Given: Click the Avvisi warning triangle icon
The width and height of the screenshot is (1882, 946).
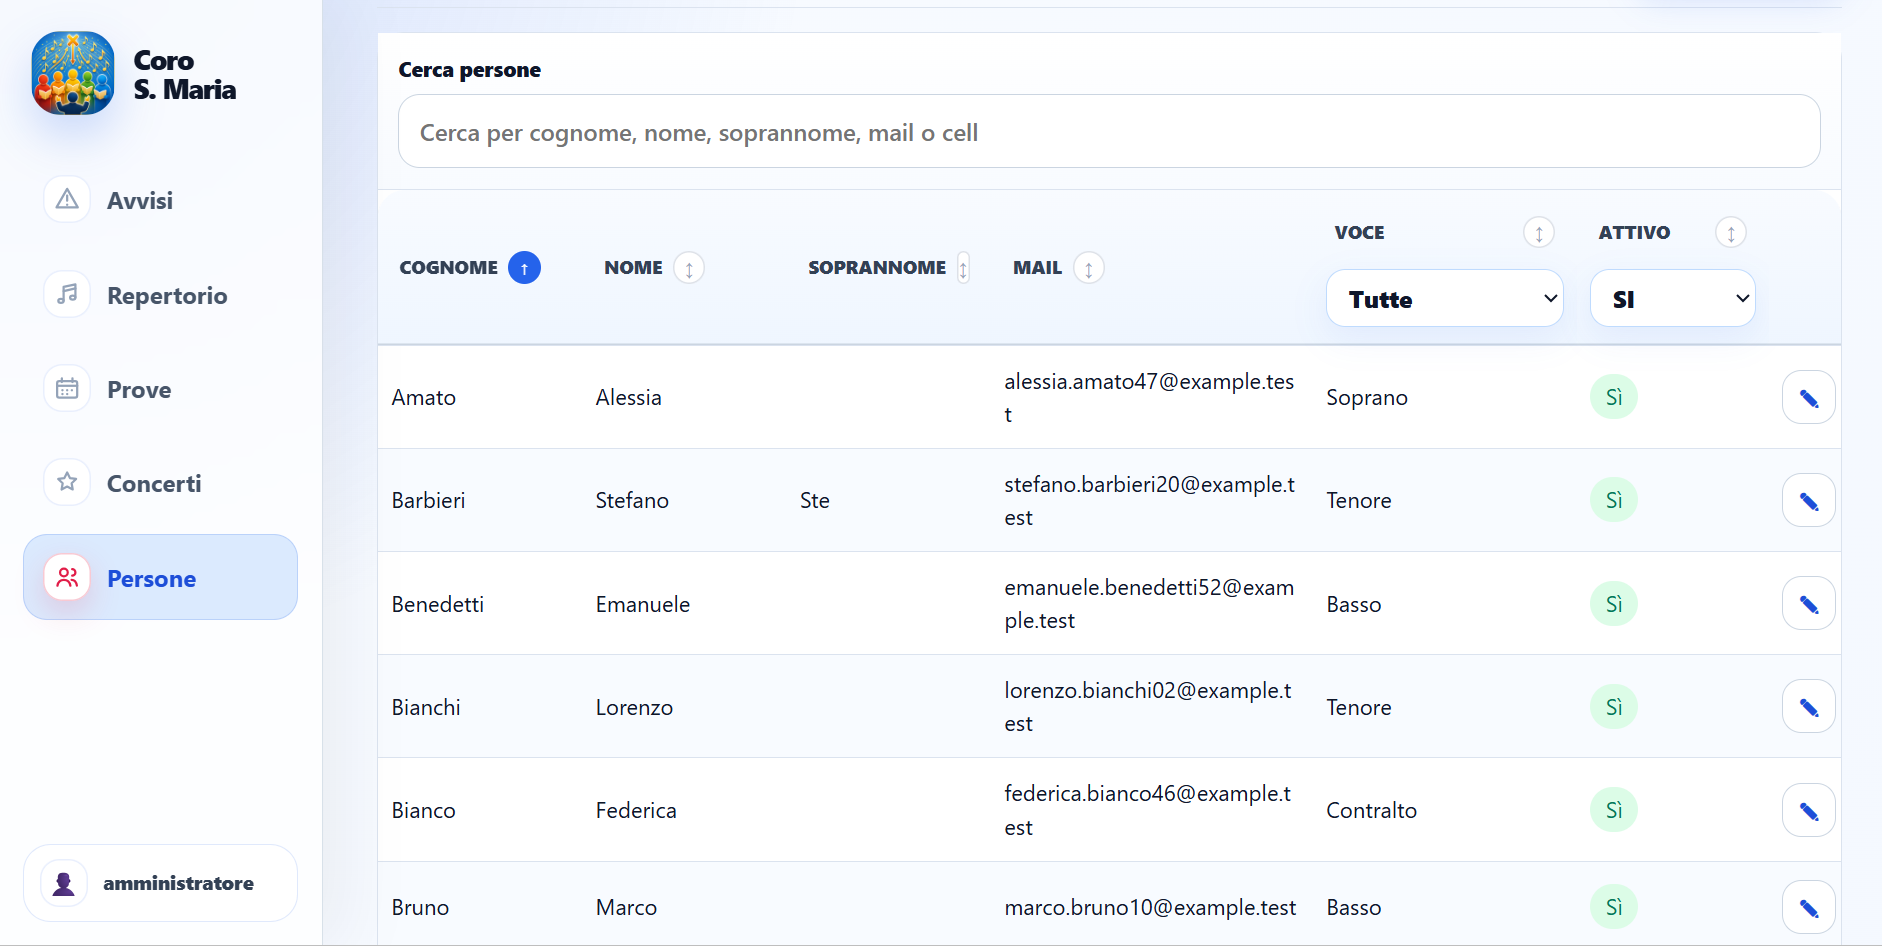Looking at the screenshot, I should coord(67,199).
